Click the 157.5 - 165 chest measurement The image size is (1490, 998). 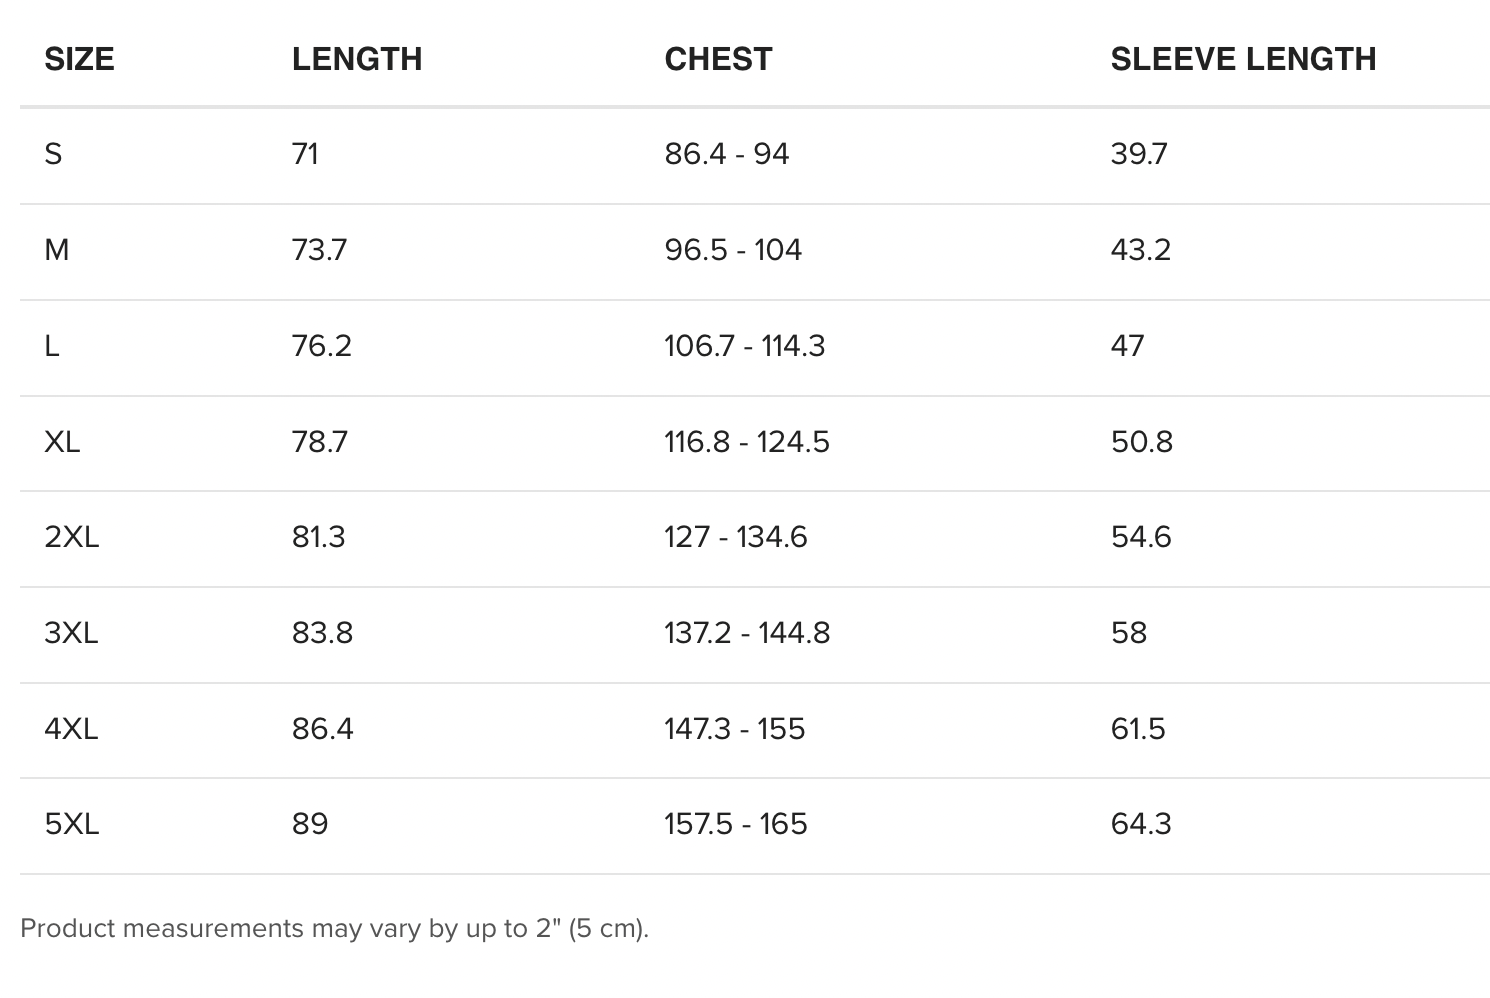click(735, 824)
